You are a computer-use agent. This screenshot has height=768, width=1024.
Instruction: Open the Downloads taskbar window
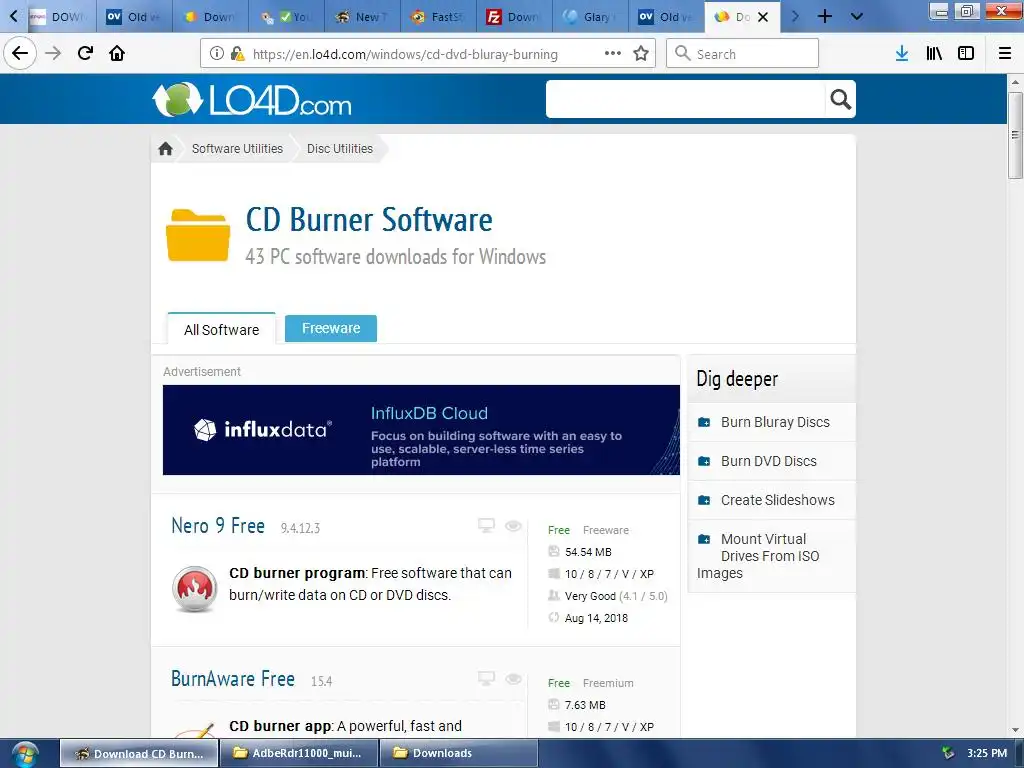point(458,753)
